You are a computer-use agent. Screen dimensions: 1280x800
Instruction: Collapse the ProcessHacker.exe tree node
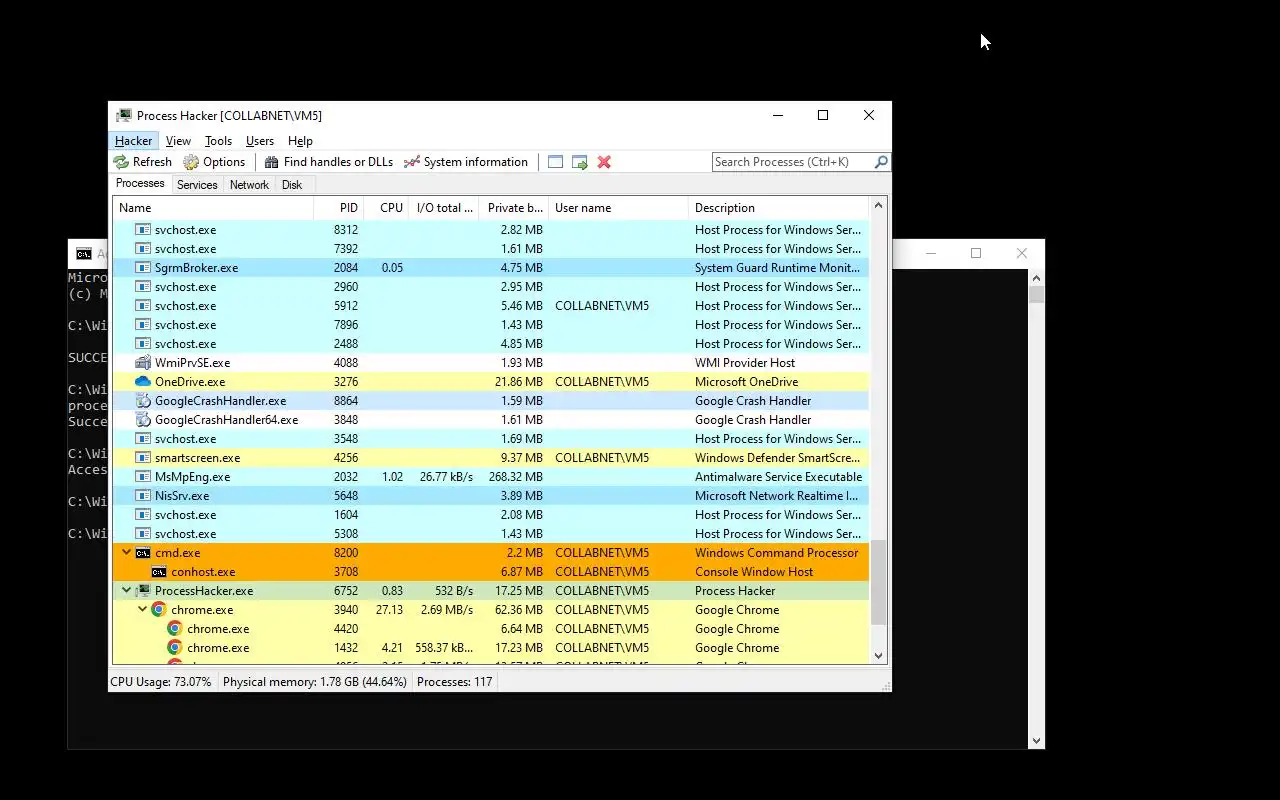126,591
